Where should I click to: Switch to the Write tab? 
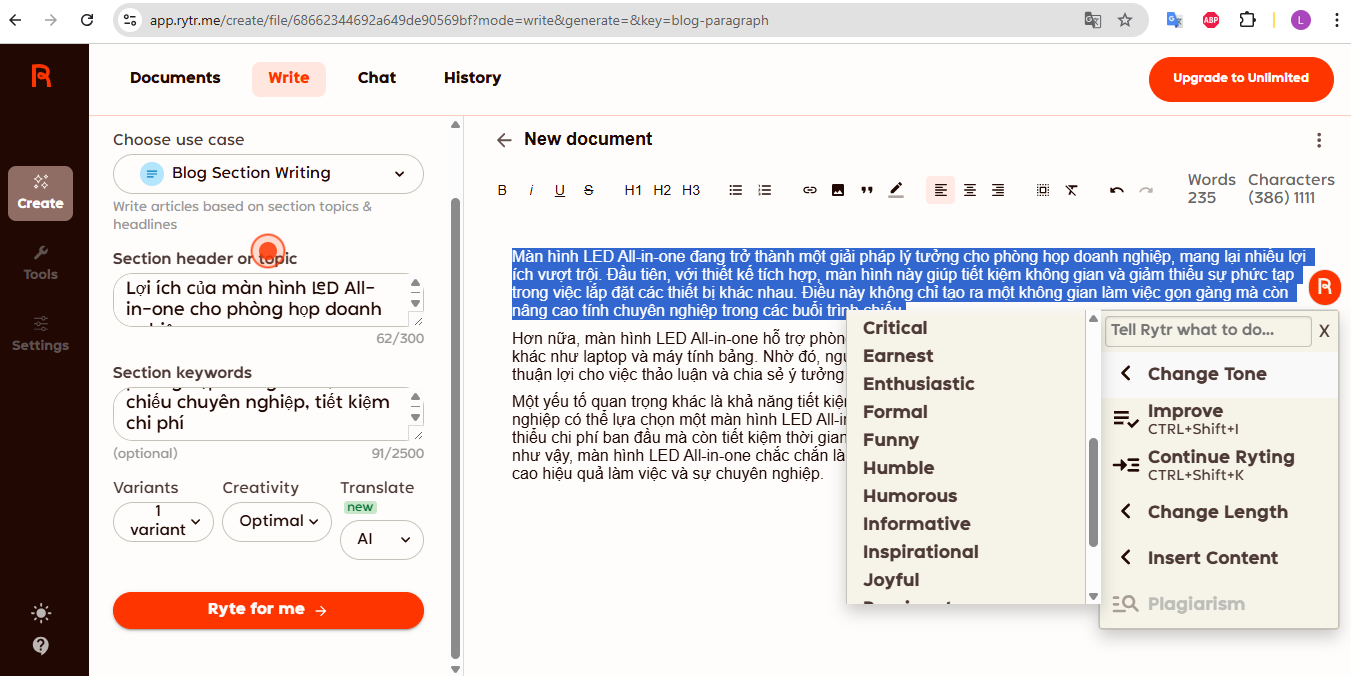point(289,78)
